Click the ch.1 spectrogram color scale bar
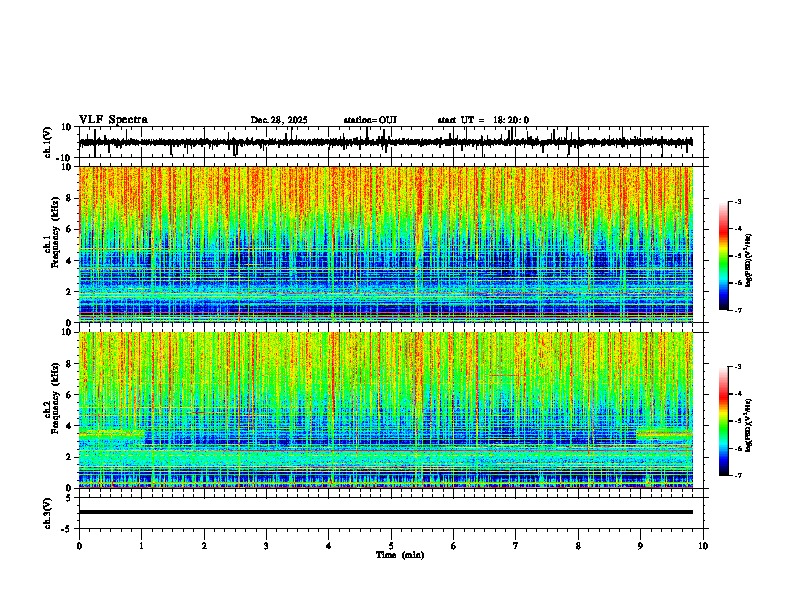Viewport: 792px width, 612px height. pyautogui.click(x=724, y=256)
